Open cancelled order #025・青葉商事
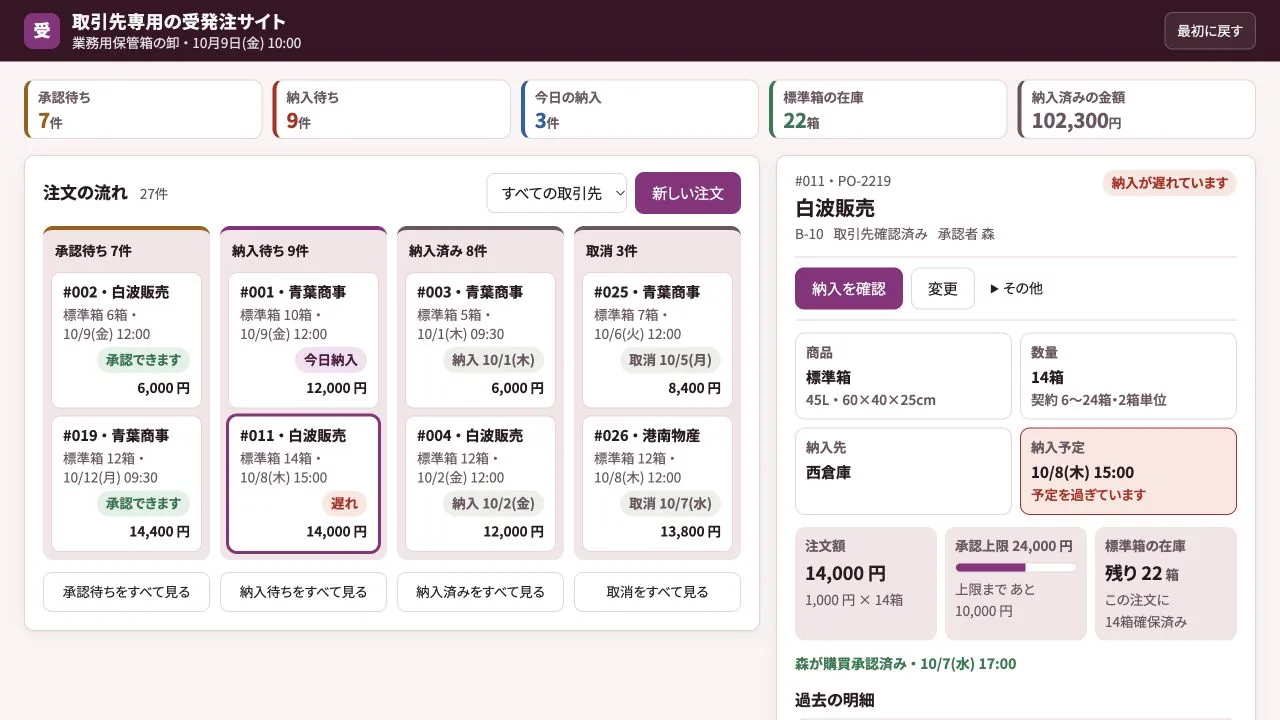This screenshot has width=1280, height=720. coord(657,340)
